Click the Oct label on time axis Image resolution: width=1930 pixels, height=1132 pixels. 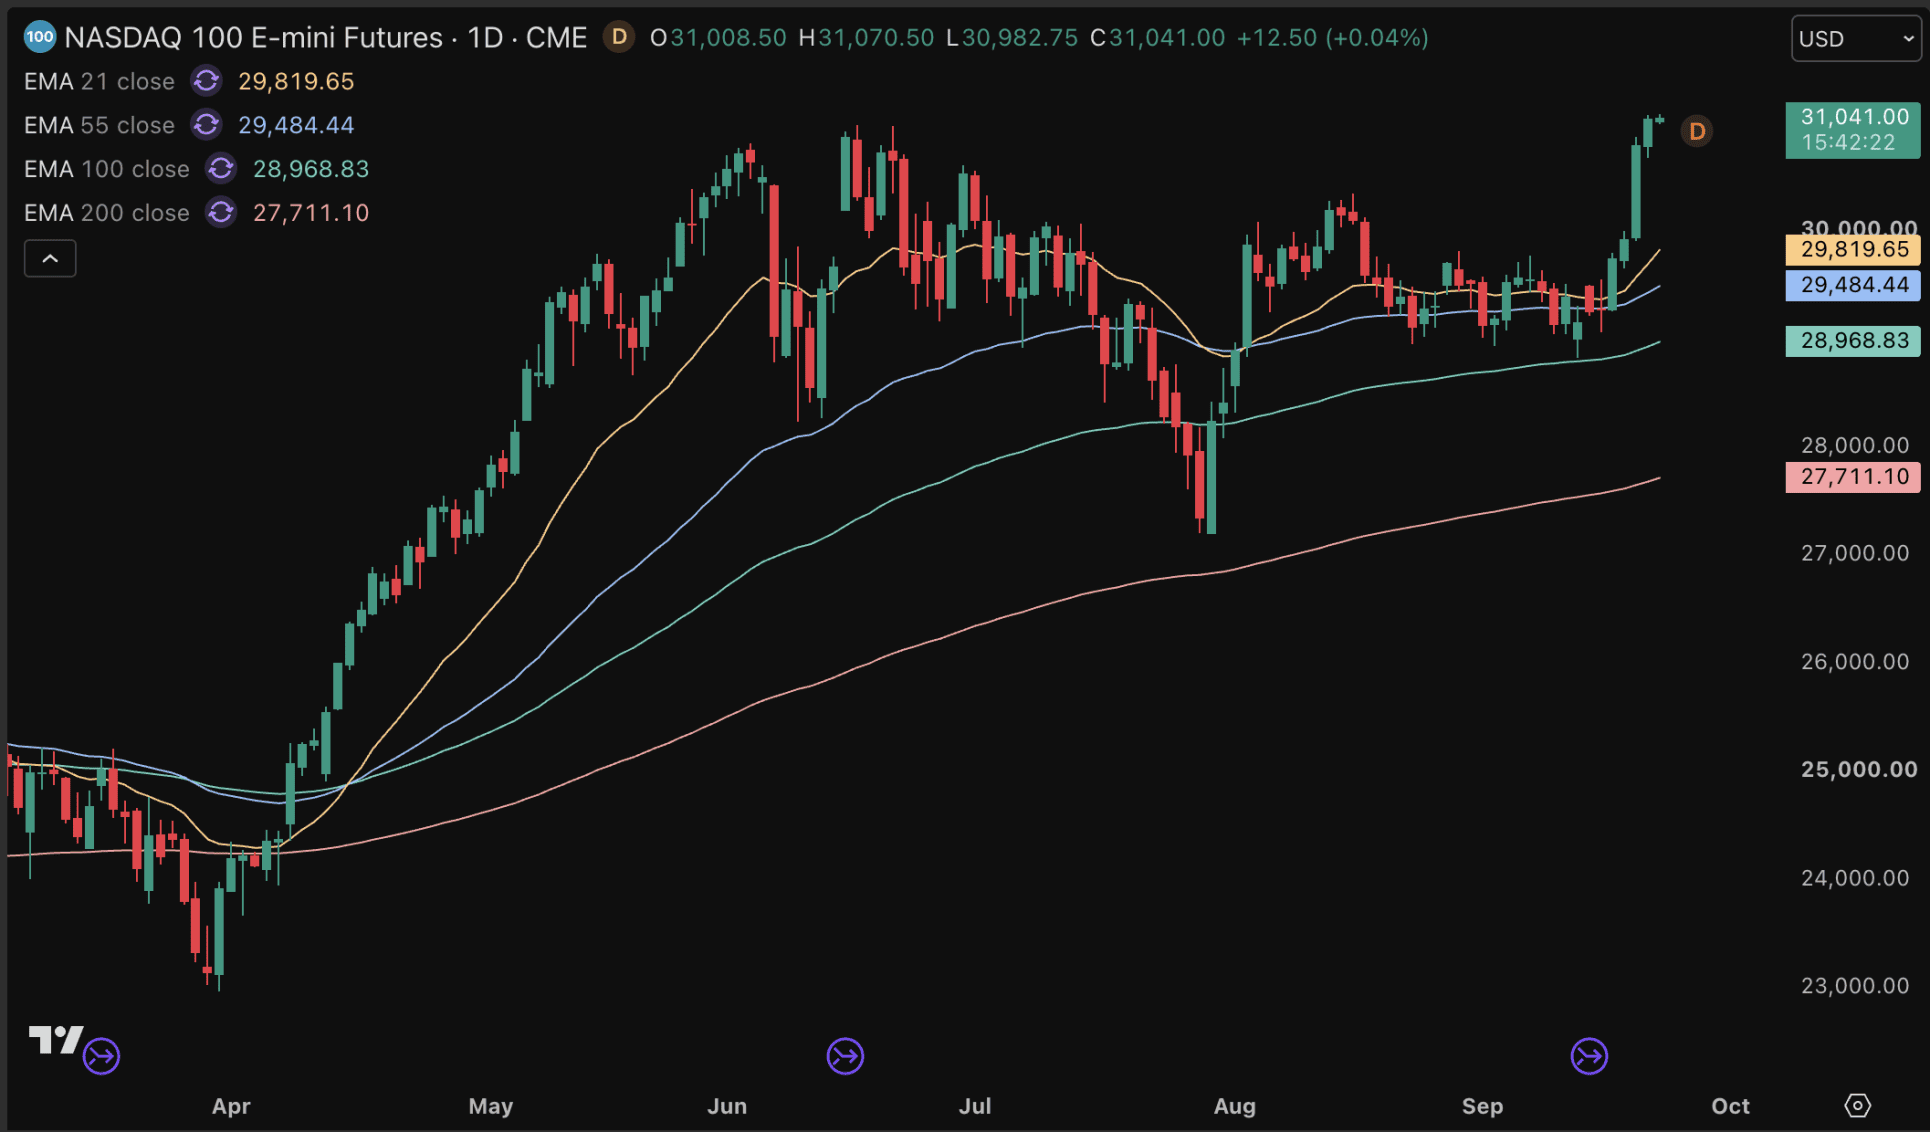(x=1730, y=1106)
